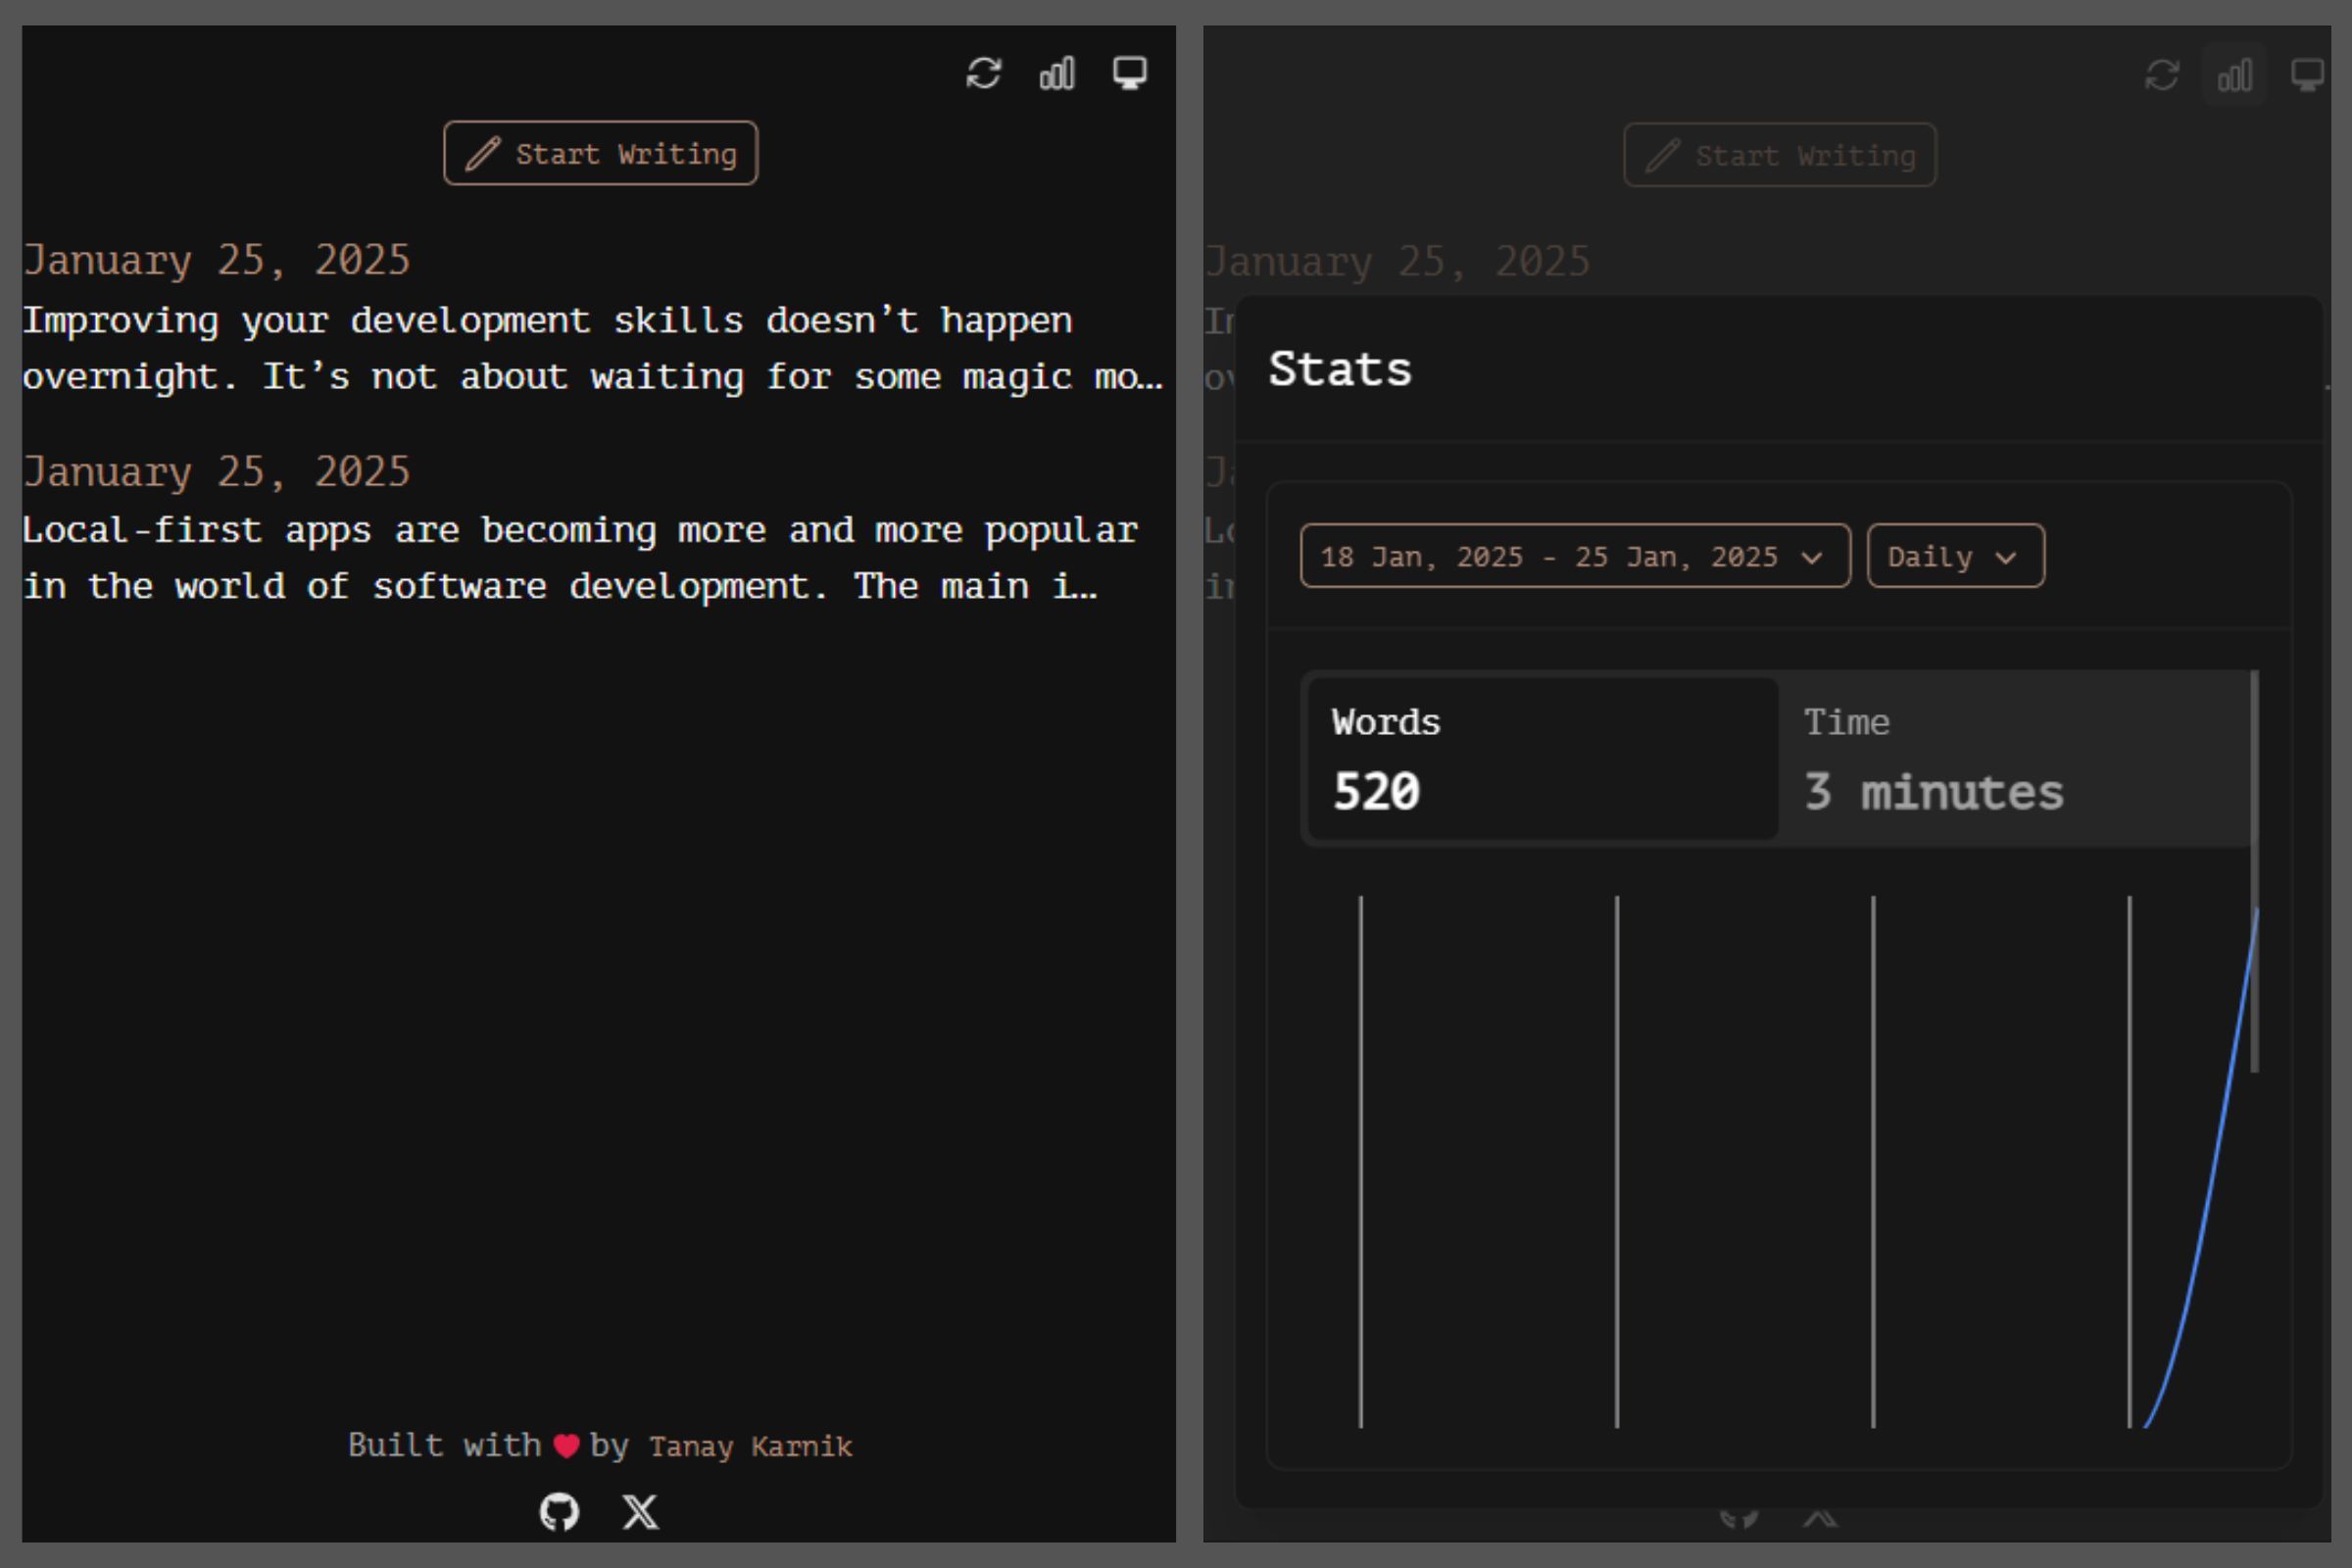Click the bird icon below the Stats panel
Screen dimensions: 2352x1568
pyautogui.click(x=1736, y=1519)
